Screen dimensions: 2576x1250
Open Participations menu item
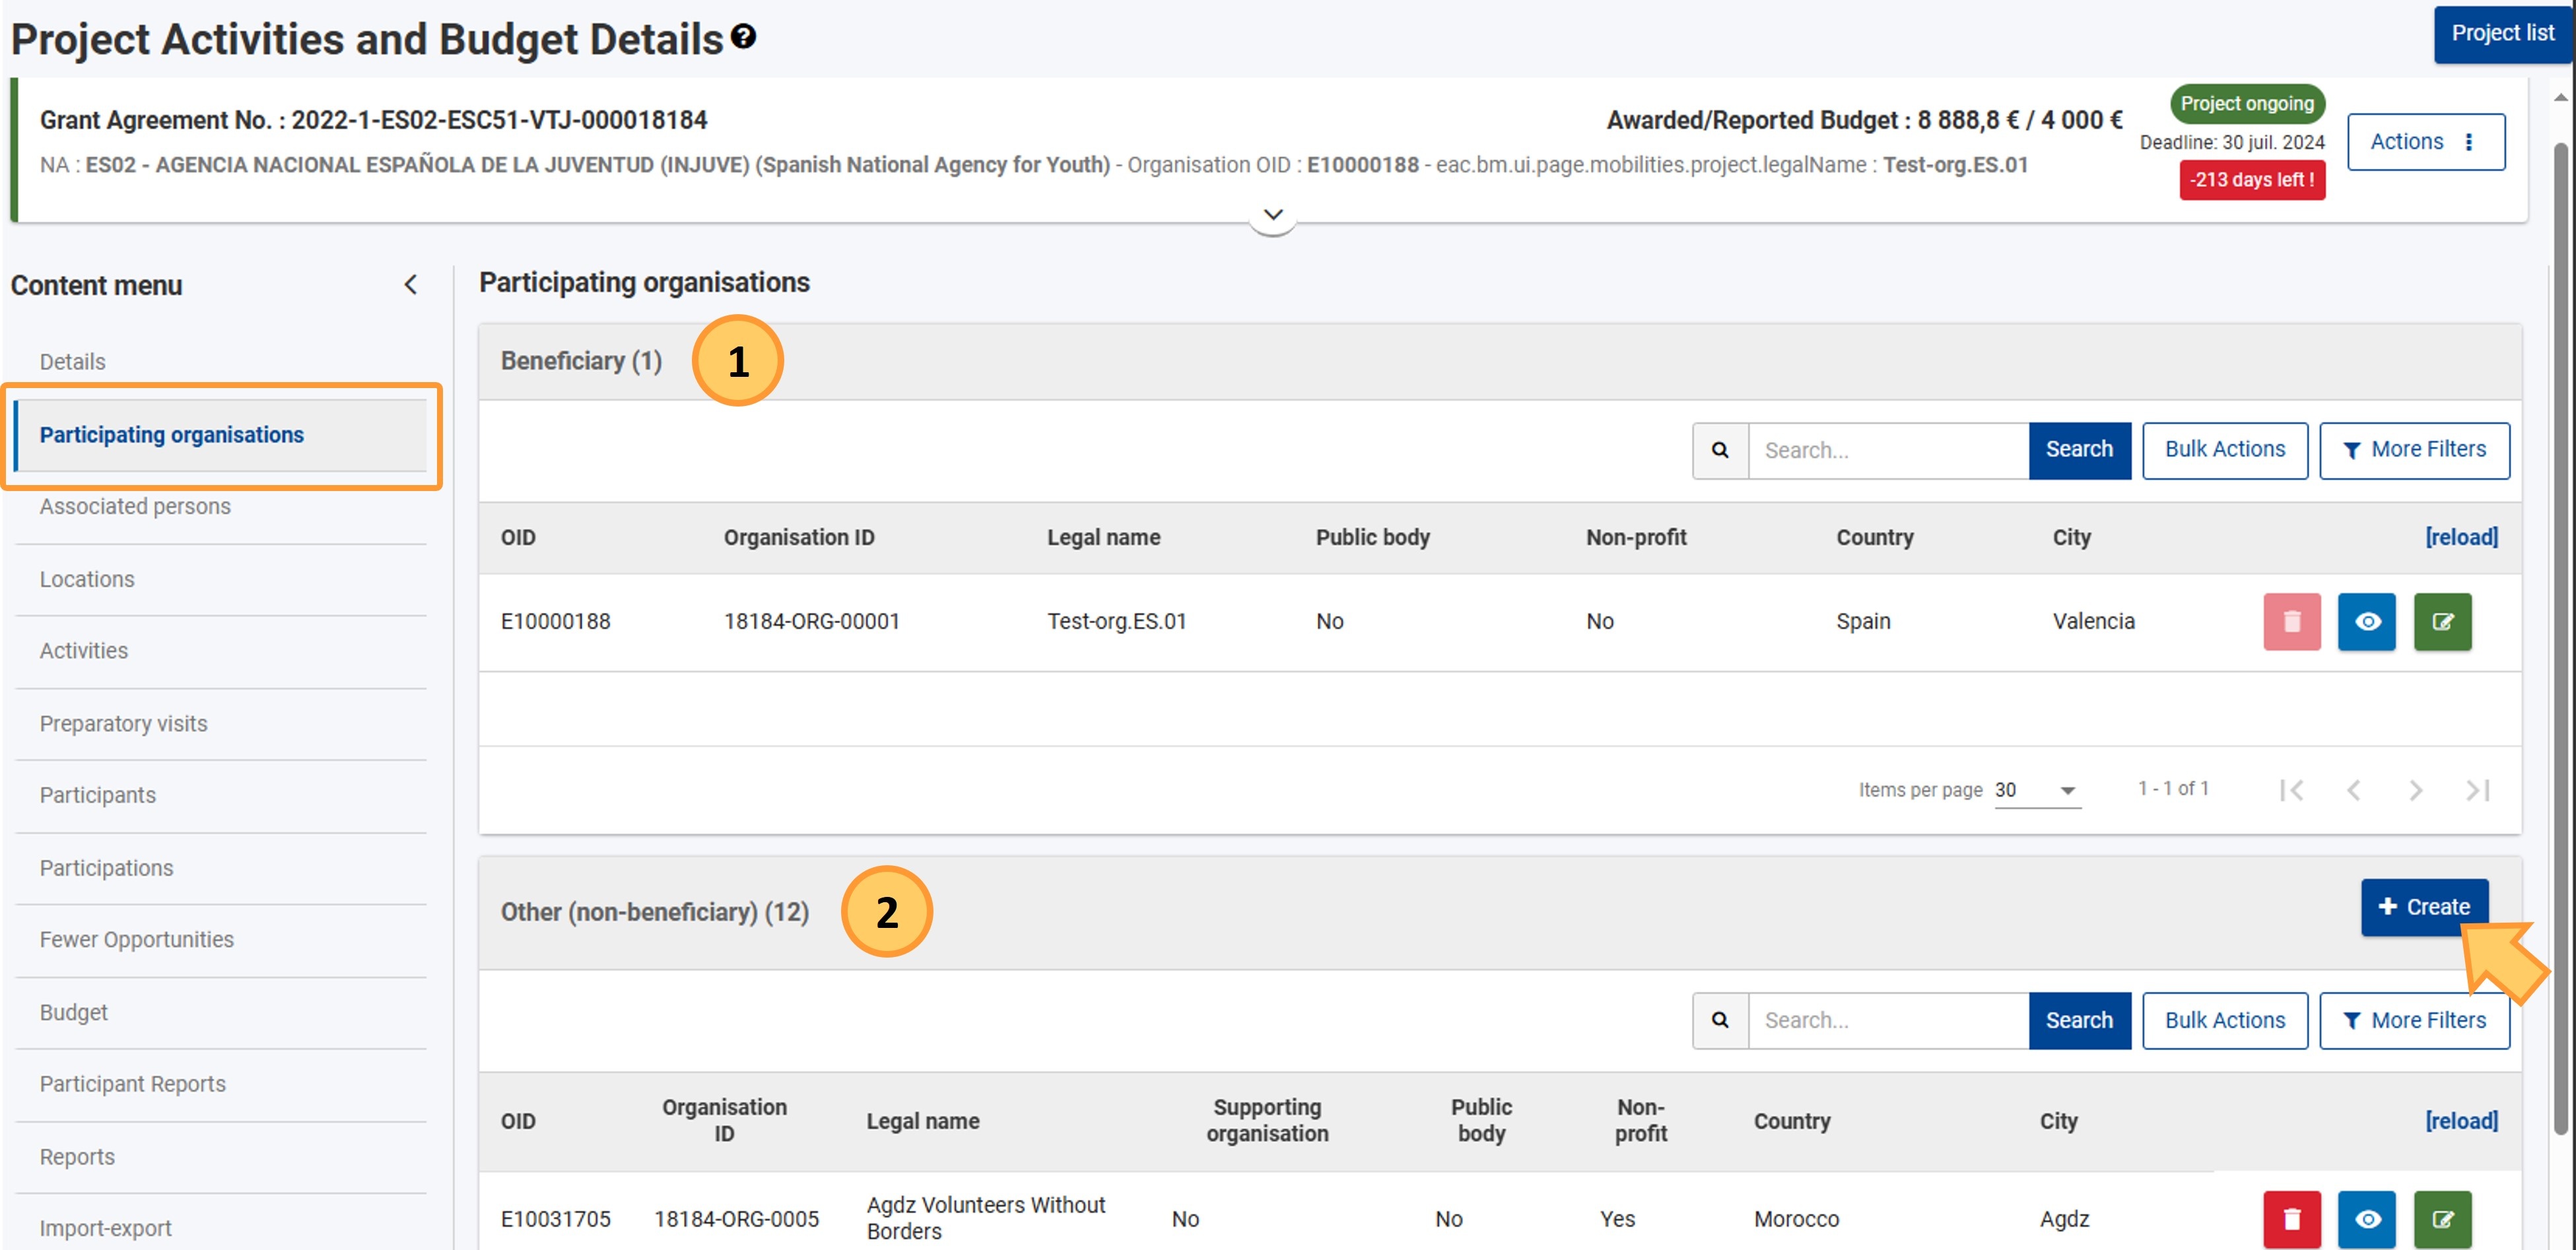(107, 868)
